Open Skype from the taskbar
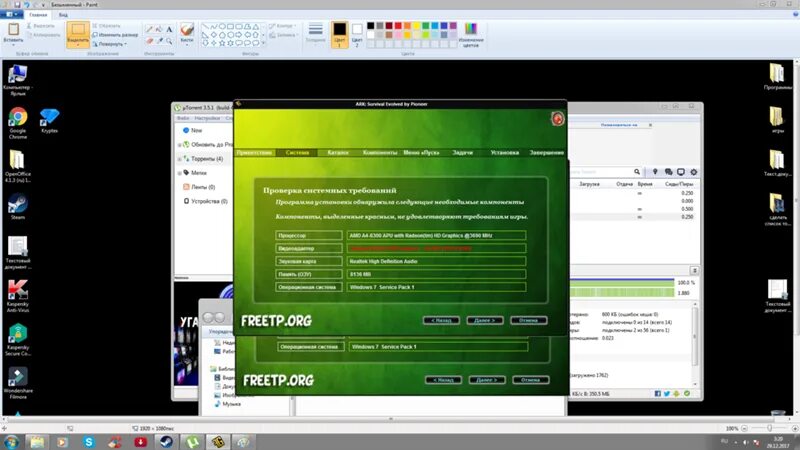This screenshot has width=800, height=450. (89, 442)
